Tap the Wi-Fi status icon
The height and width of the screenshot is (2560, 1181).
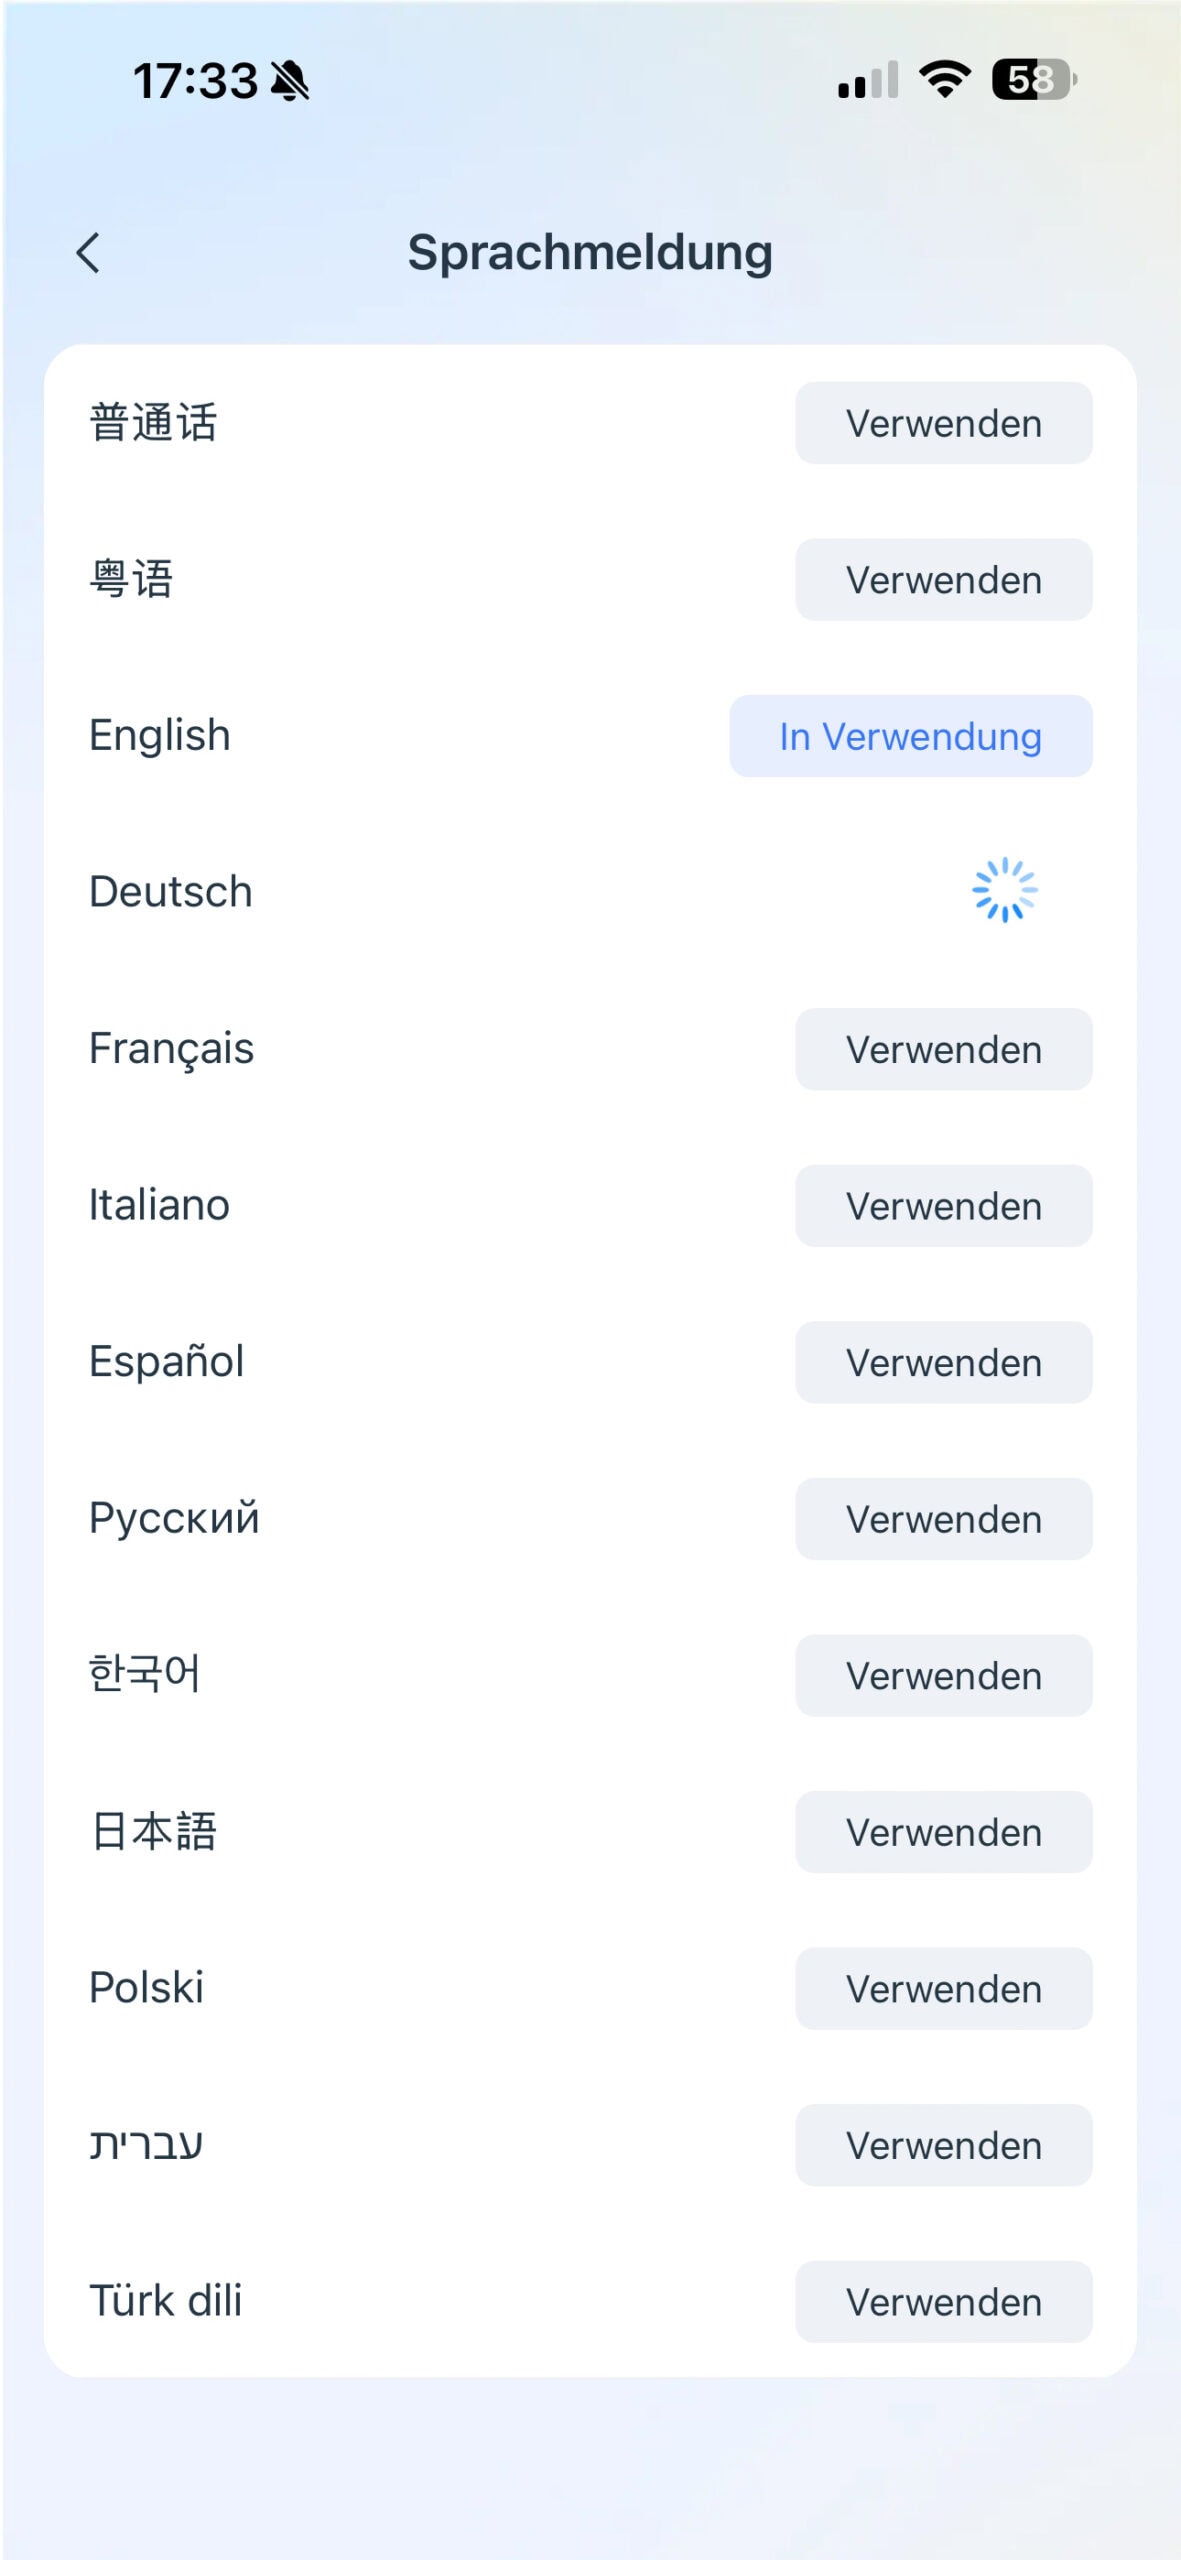tap(944, 79)
